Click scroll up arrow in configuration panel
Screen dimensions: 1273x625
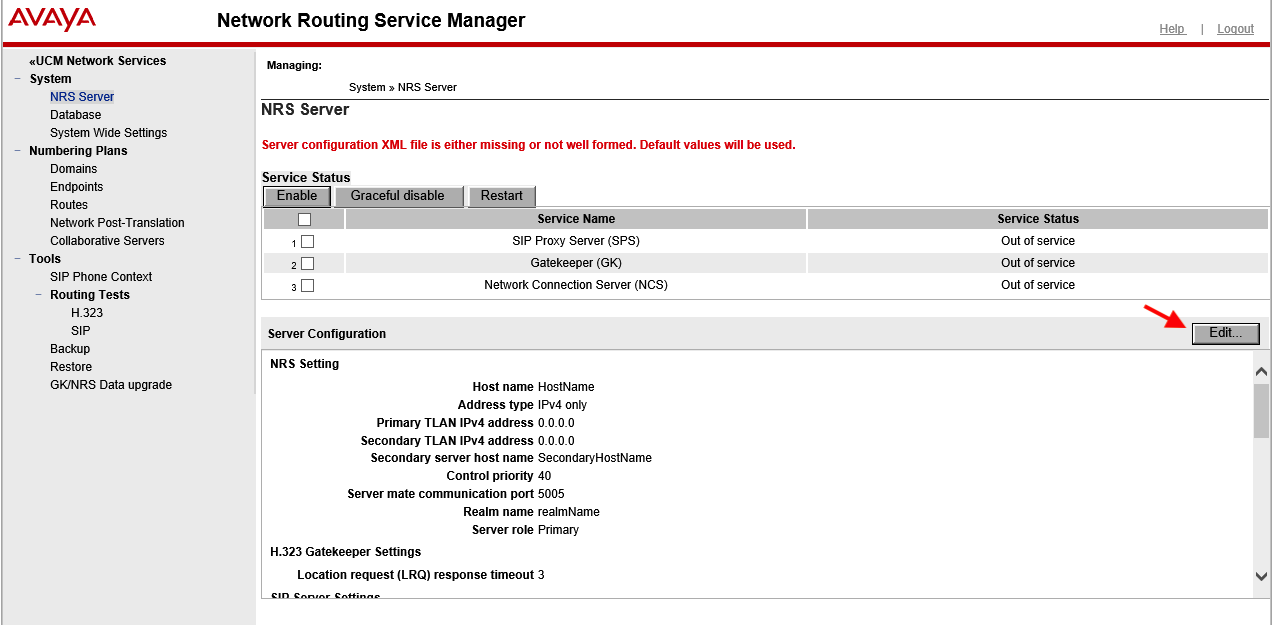[1262, 371]
